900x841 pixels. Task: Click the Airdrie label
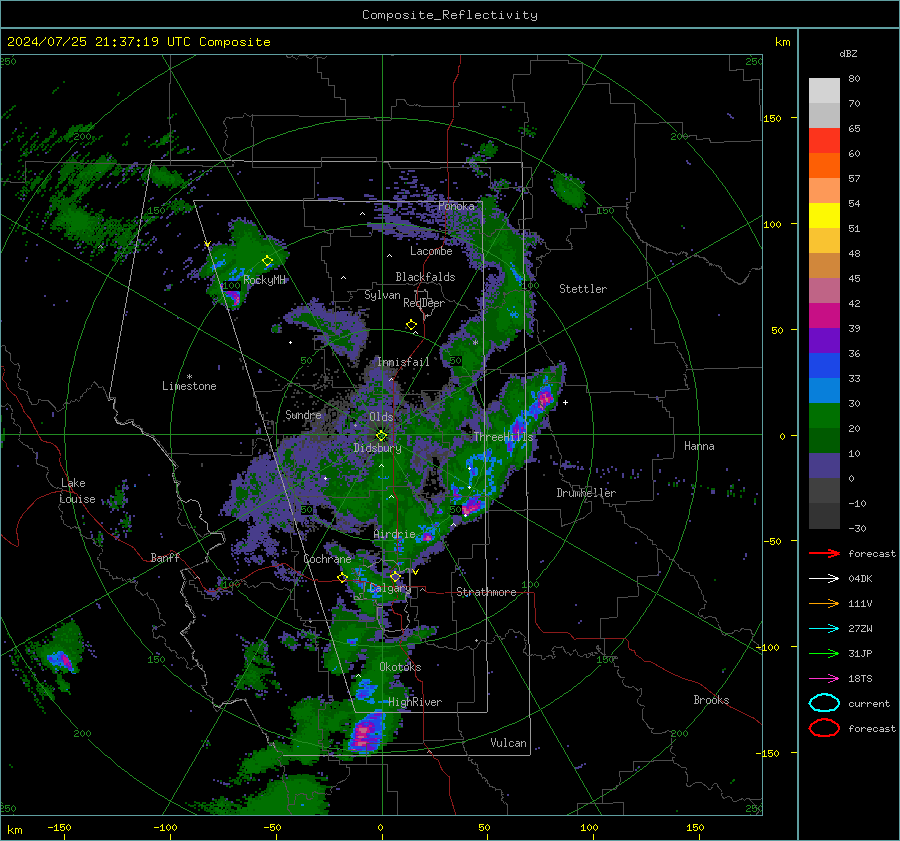(394, 534)
